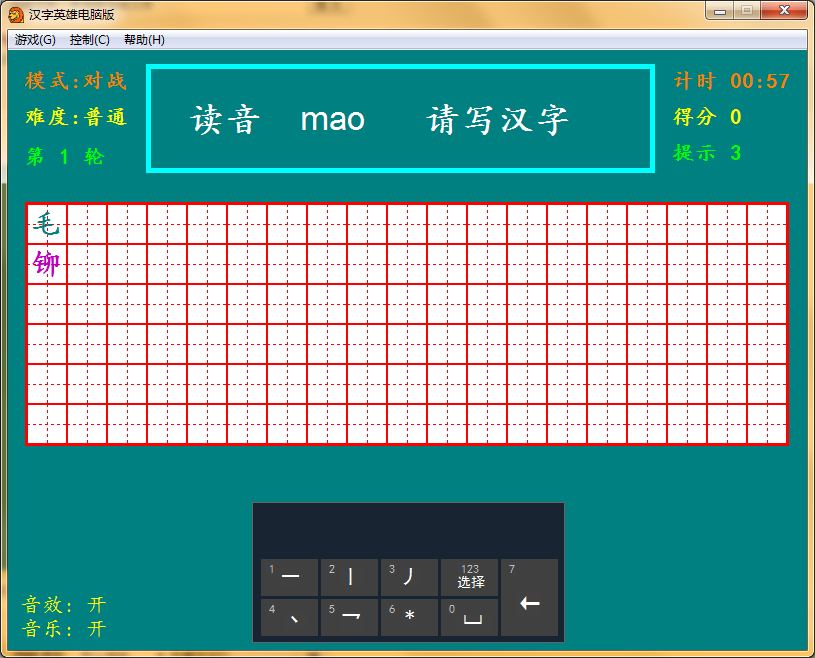The width and height of the screenshot is (815, 658).
Task: Open the 游戏(G) menu
Action: pyautogui.click(x=35, y=40)
